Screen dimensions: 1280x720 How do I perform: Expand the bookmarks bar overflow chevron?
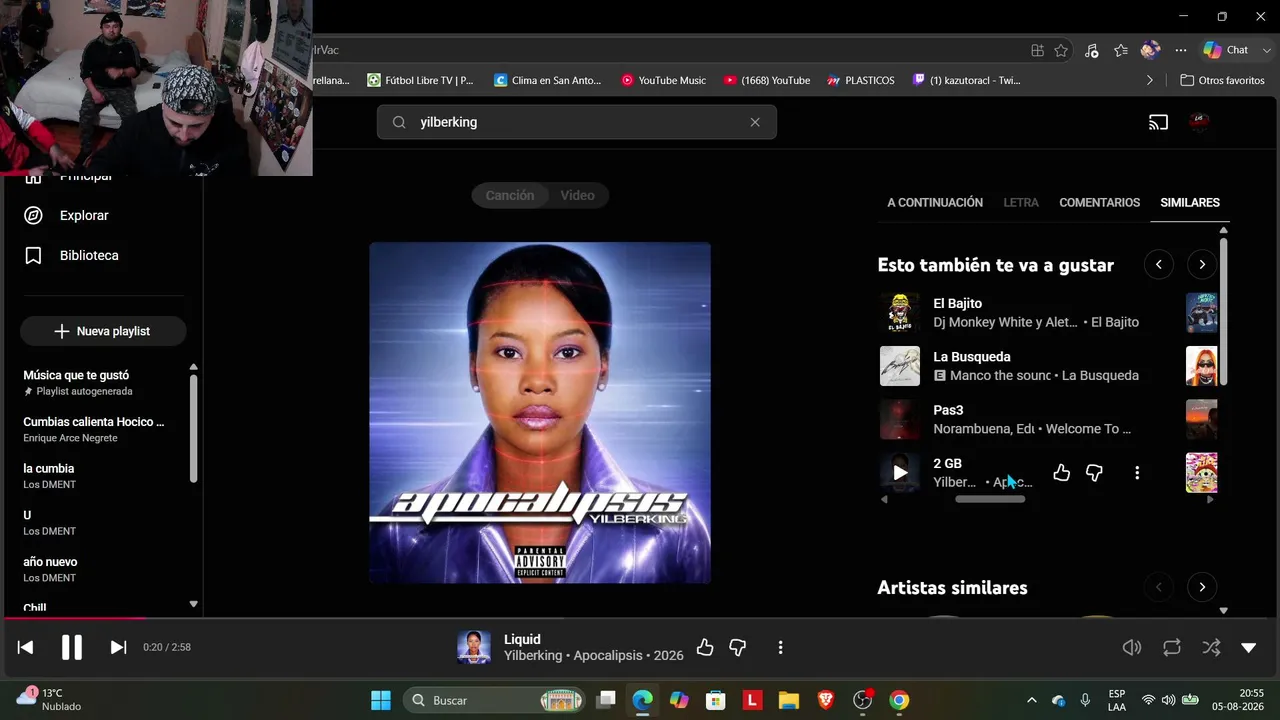[x=1149, y=80]
